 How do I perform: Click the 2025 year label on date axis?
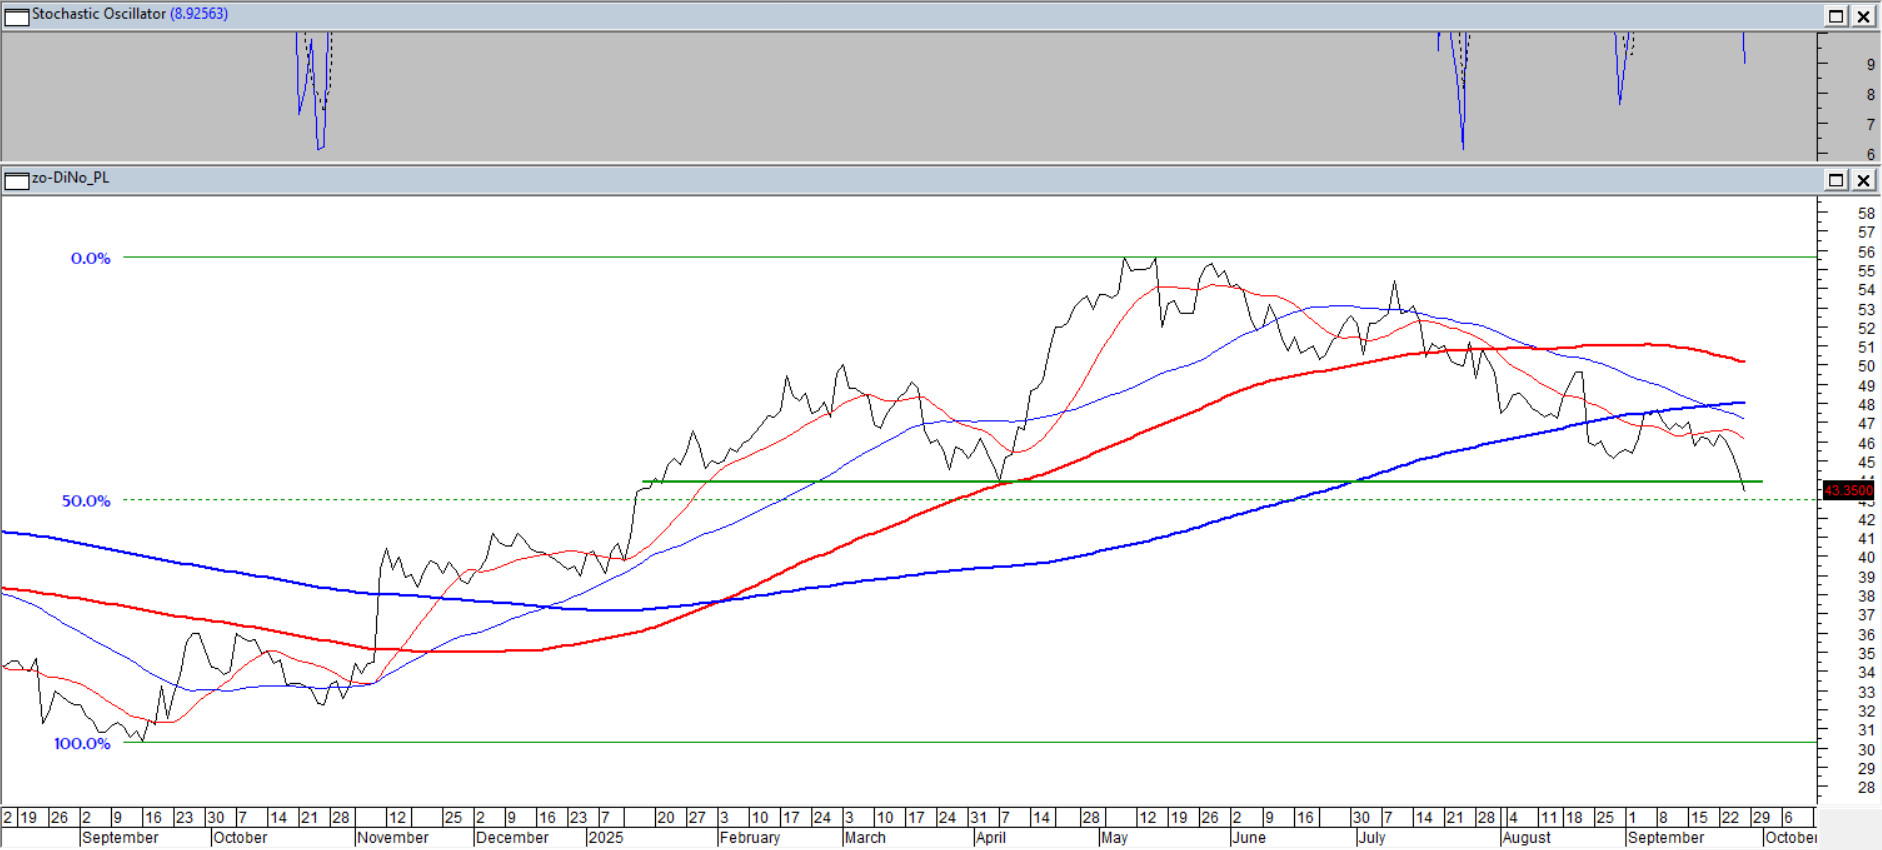pos(606,838)
